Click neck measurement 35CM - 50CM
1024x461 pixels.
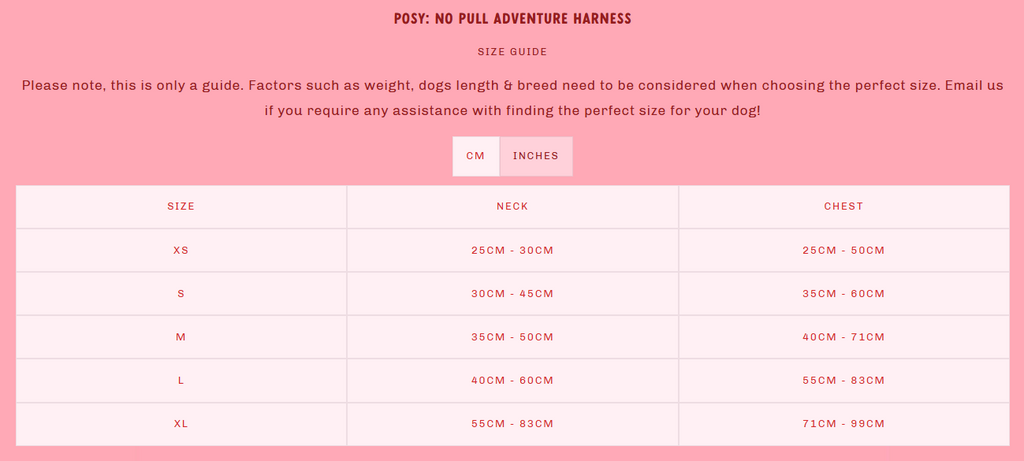[x=513, y=337]
